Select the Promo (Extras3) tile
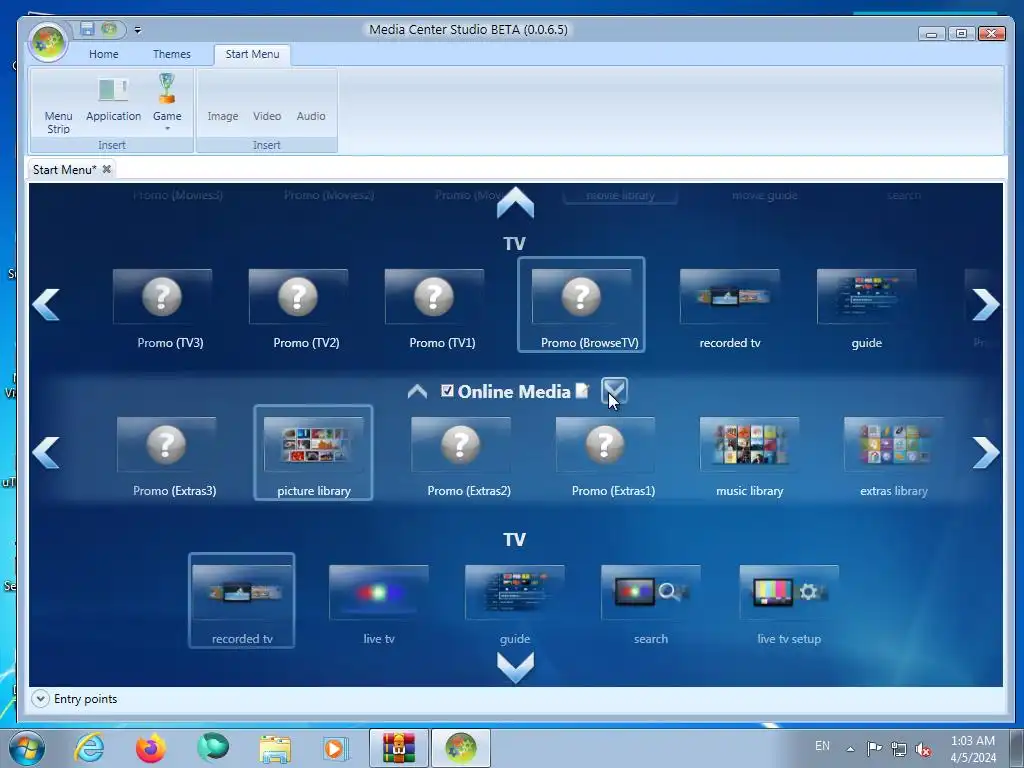The height and width of the screenshot is (768, 1024). coord(167,455)
